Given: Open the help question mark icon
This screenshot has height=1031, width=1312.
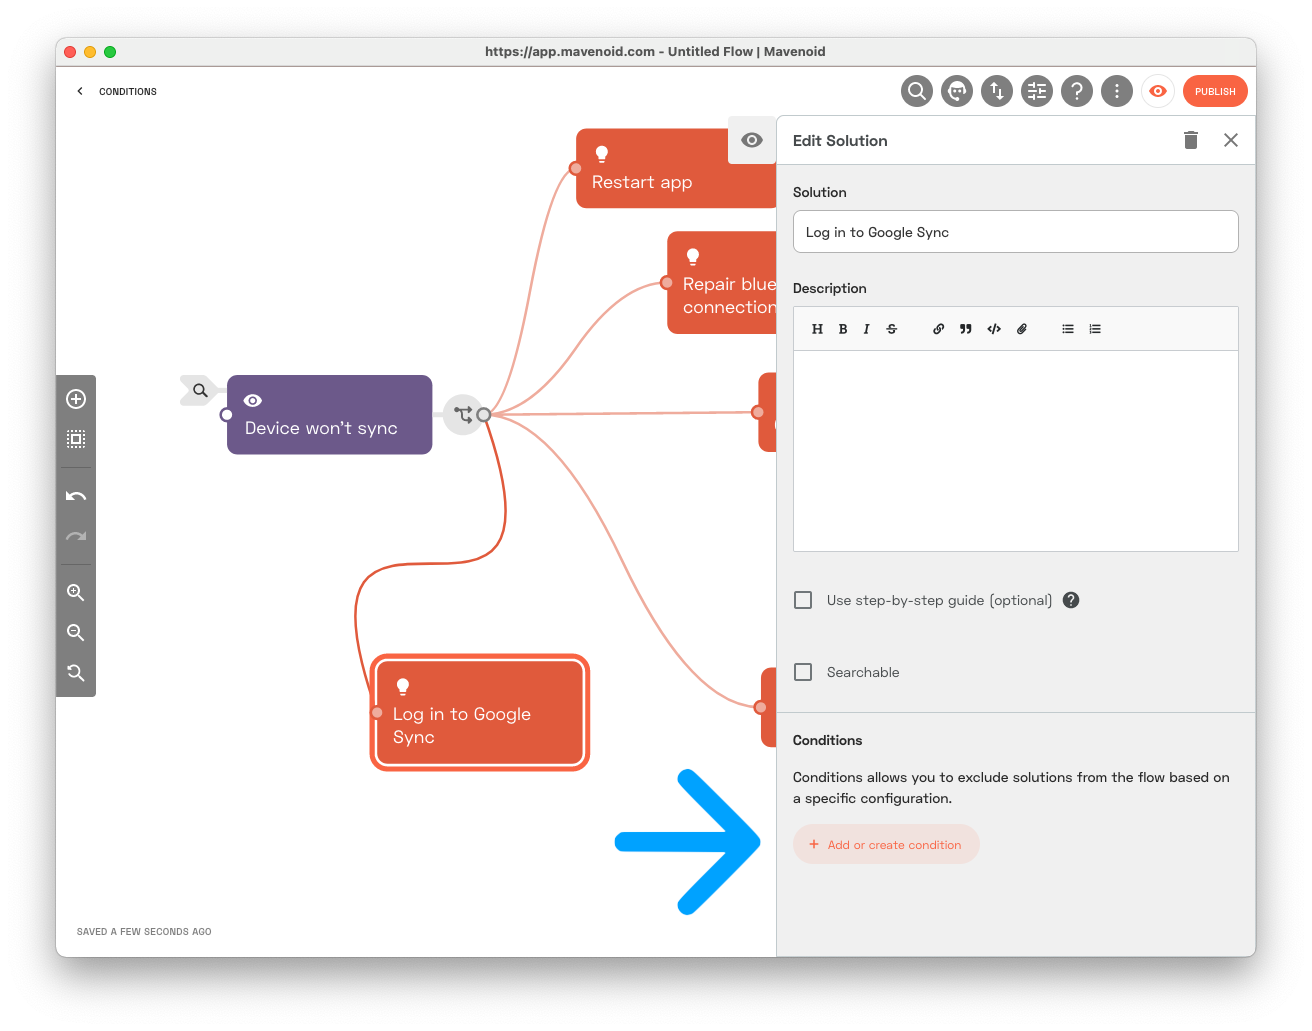Looking at the screenshot, I should [1077, 91].
